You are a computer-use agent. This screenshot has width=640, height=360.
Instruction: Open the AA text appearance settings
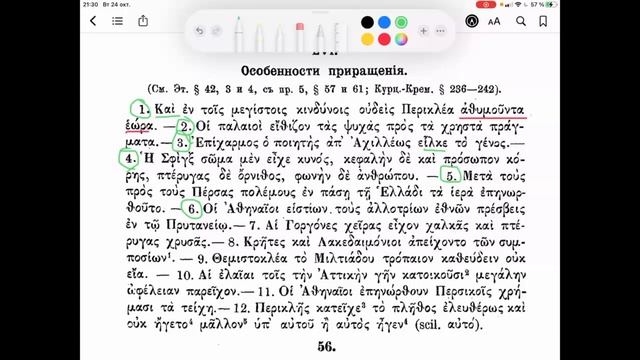pyautogui.click(x=494, y=21)
